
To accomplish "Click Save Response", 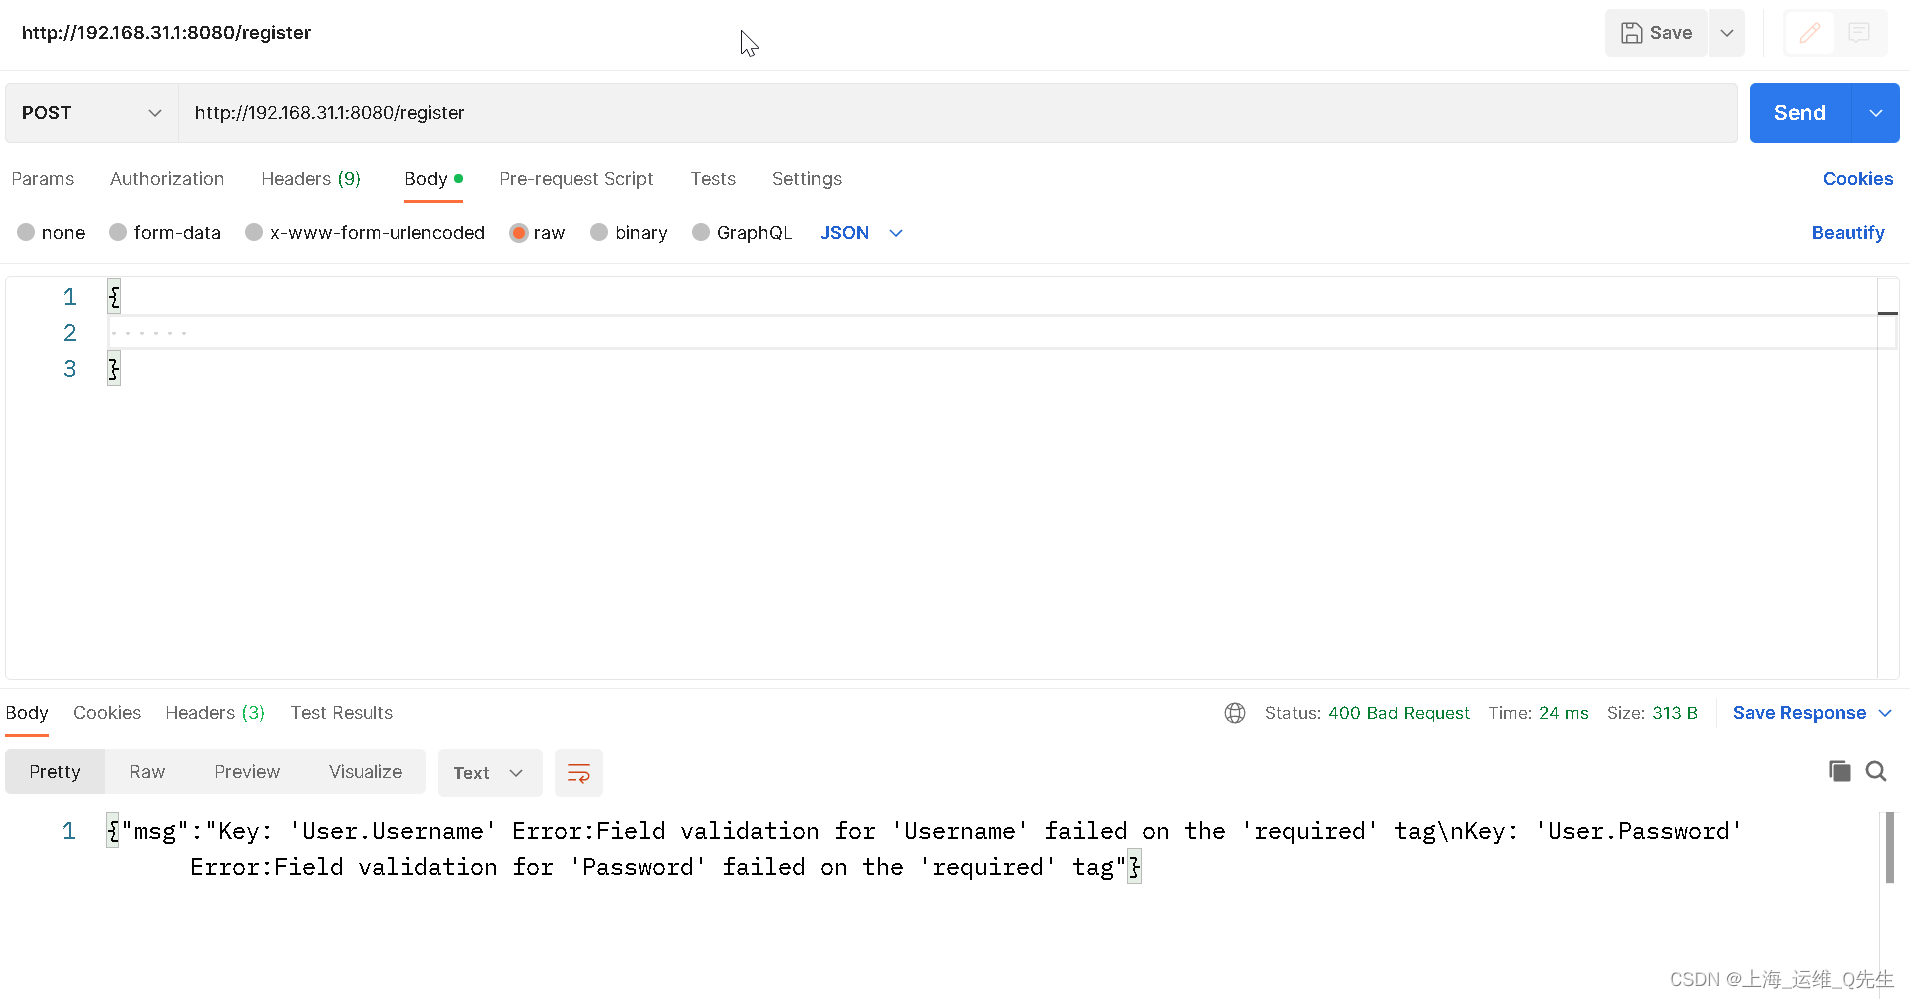I will tap(1799, 713).
